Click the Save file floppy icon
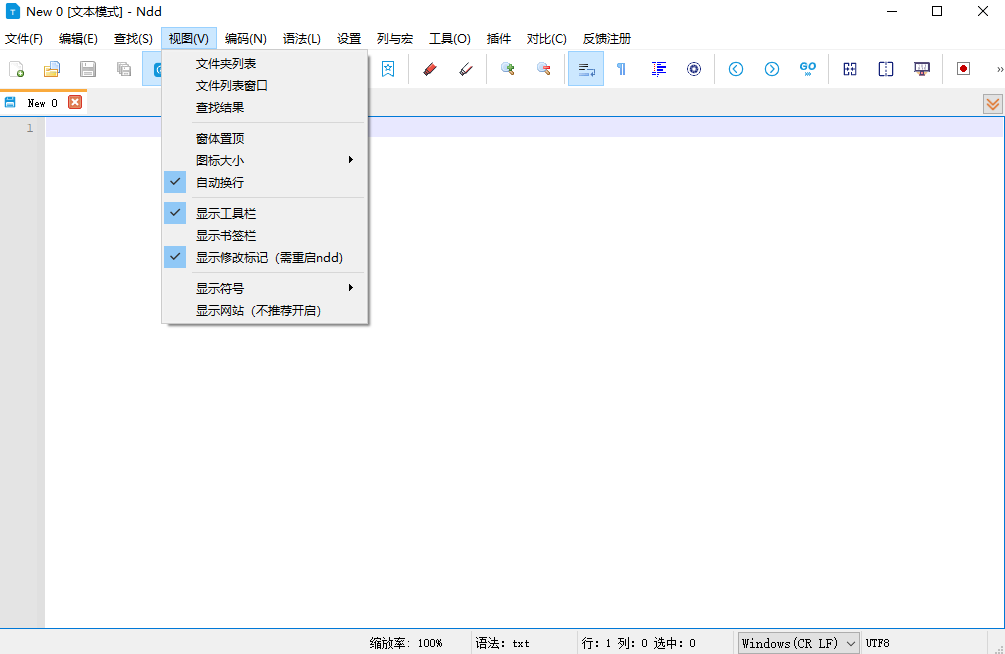Viewport: 1005px width, 654px height. pyautogui.click(x=88, y=69)
